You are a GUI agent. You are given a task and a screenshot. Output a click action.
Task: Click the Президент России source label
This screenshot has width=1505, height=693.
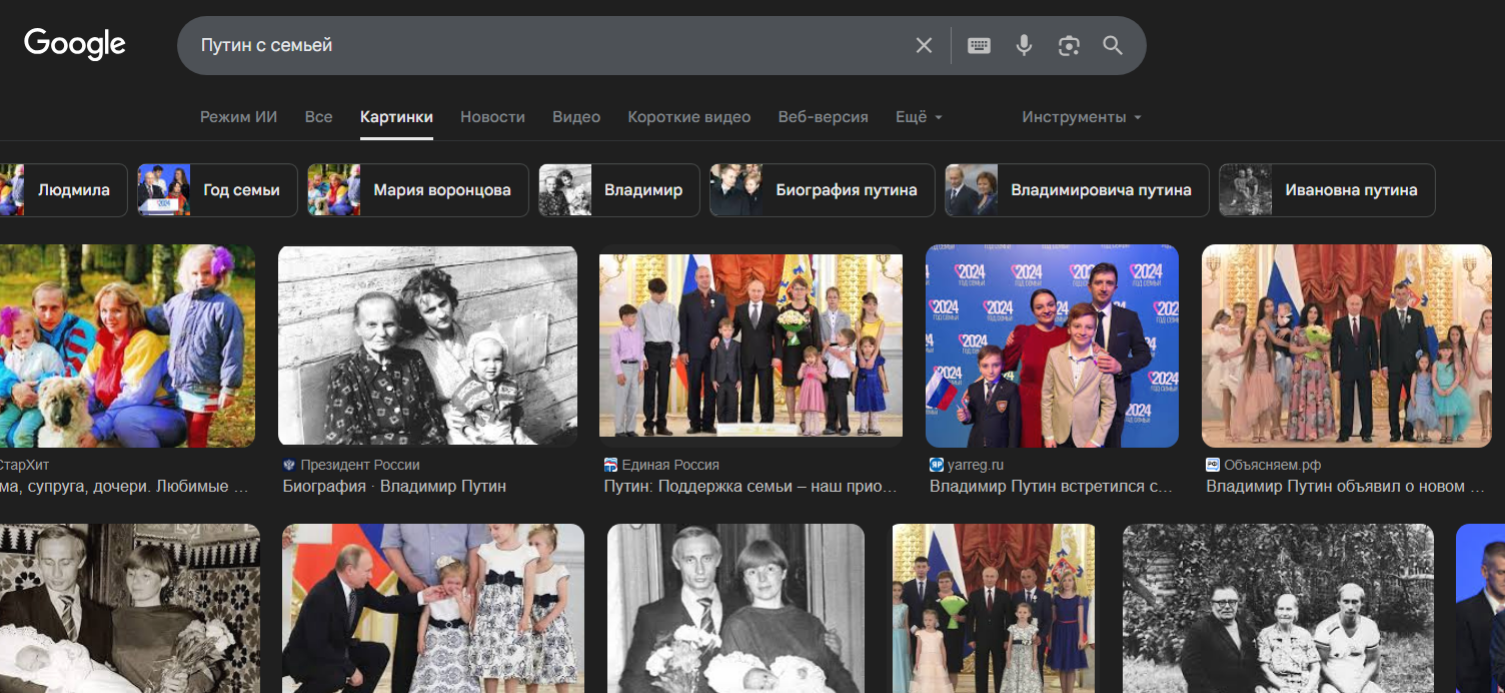pyautogui.click(x=360, y=465)
